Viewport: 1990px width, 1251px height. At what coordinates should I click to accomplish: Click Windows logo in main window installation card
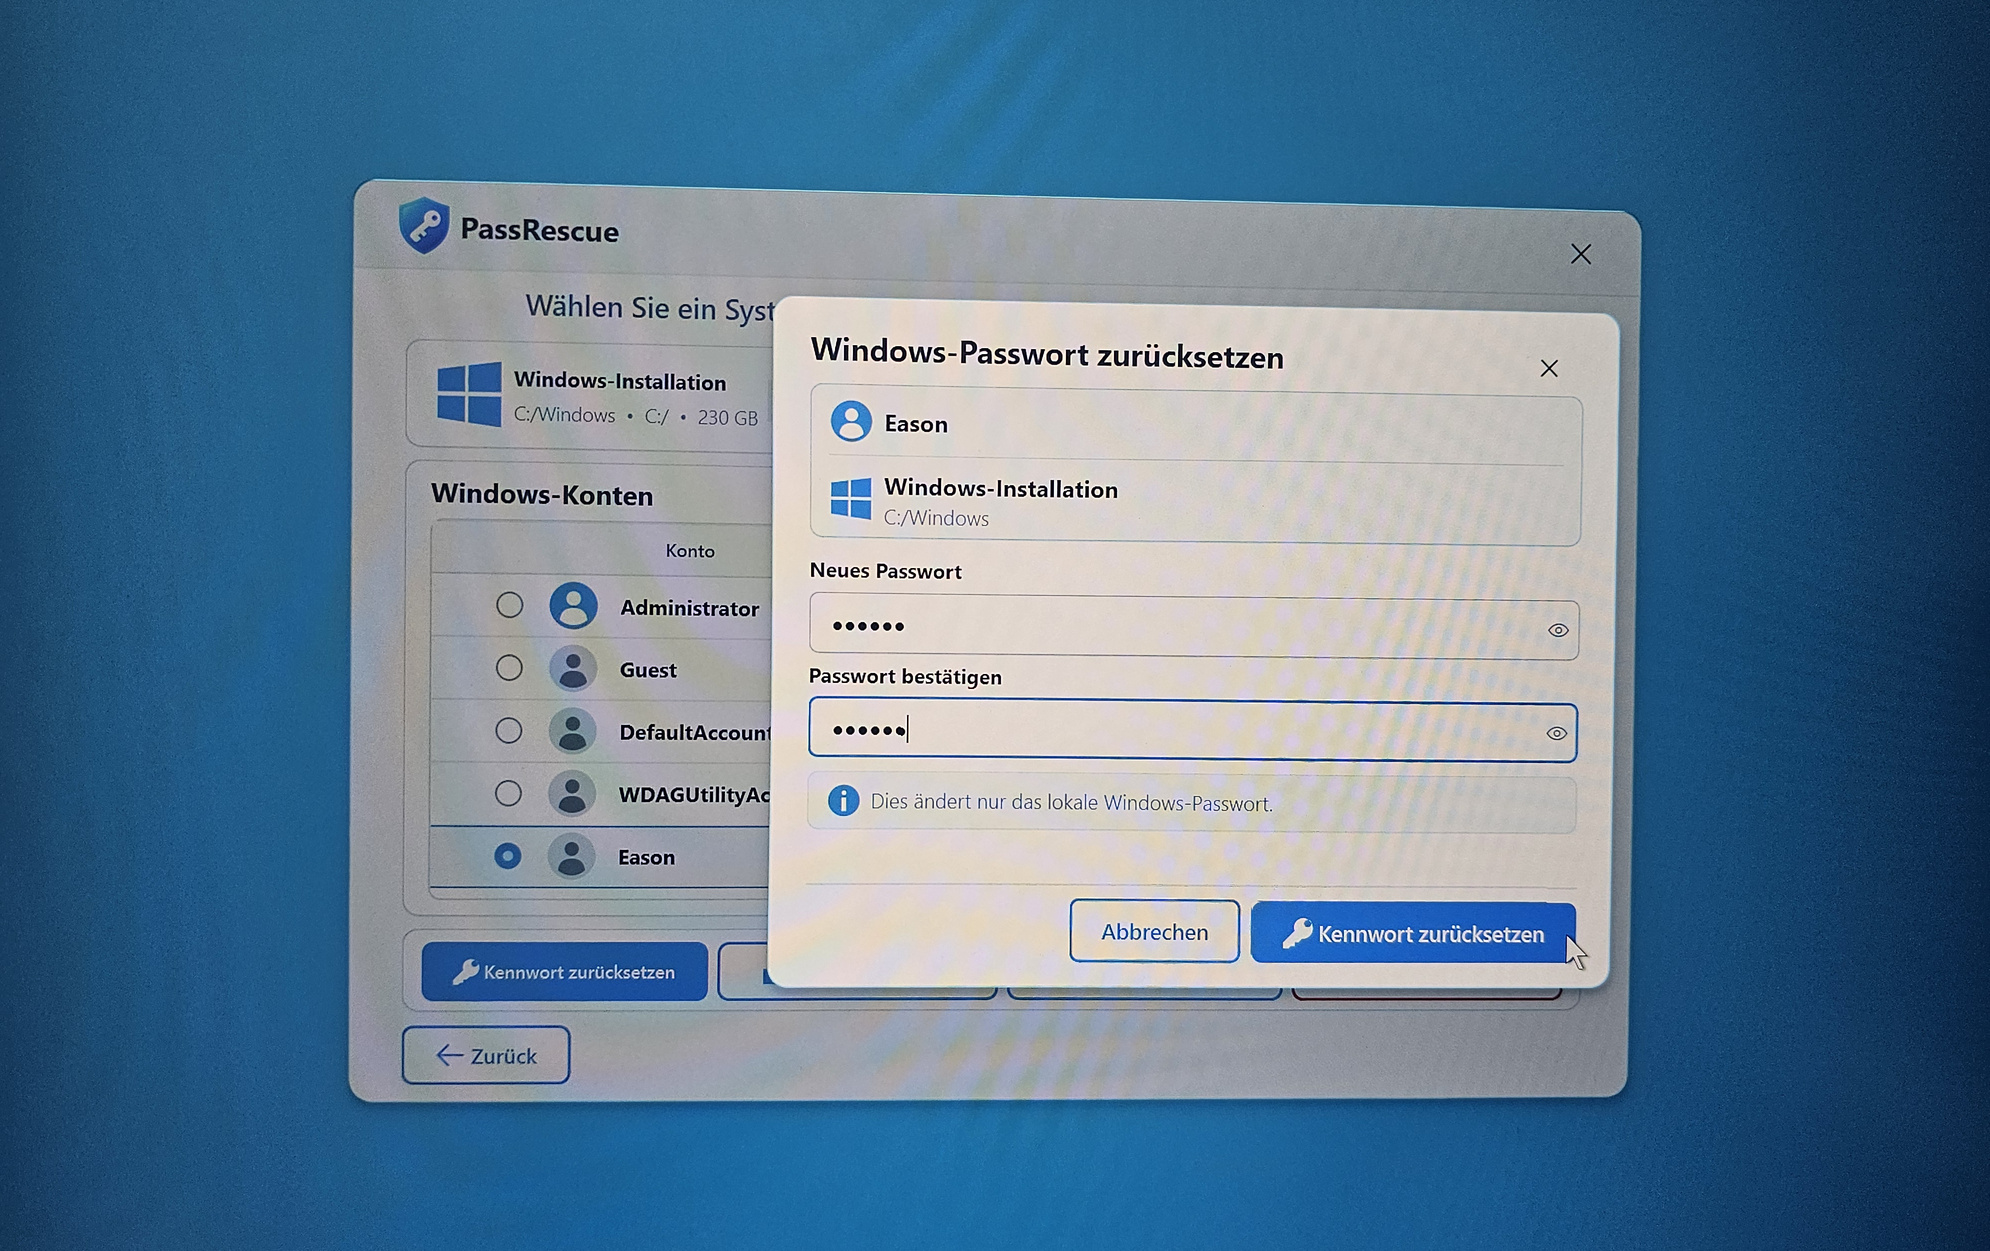click(469, 394)
